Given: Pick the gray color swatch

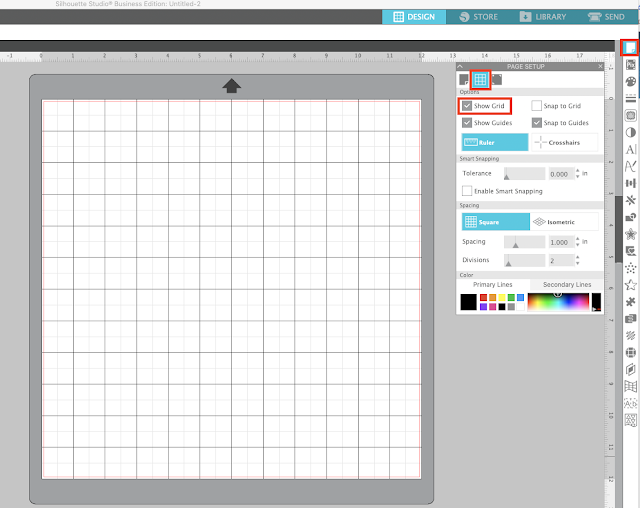Looking at the screenshot, I should 511,307.
